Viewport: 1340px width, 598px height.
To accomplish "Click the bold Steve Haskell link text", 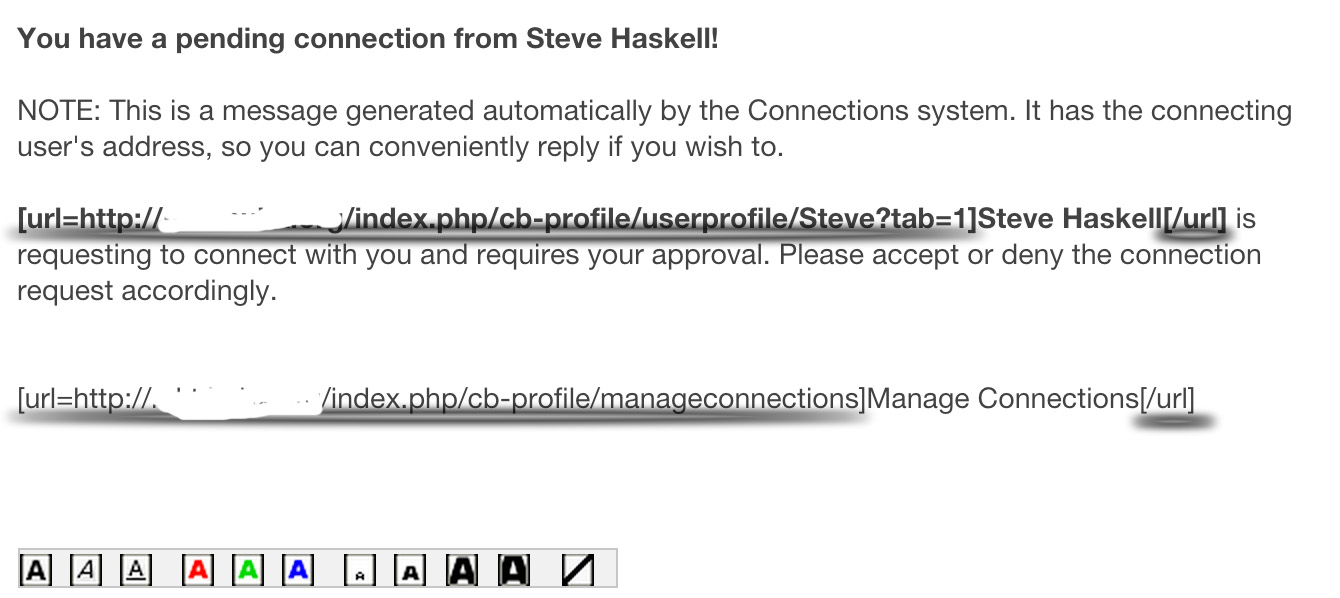I will click(1069, 219).
